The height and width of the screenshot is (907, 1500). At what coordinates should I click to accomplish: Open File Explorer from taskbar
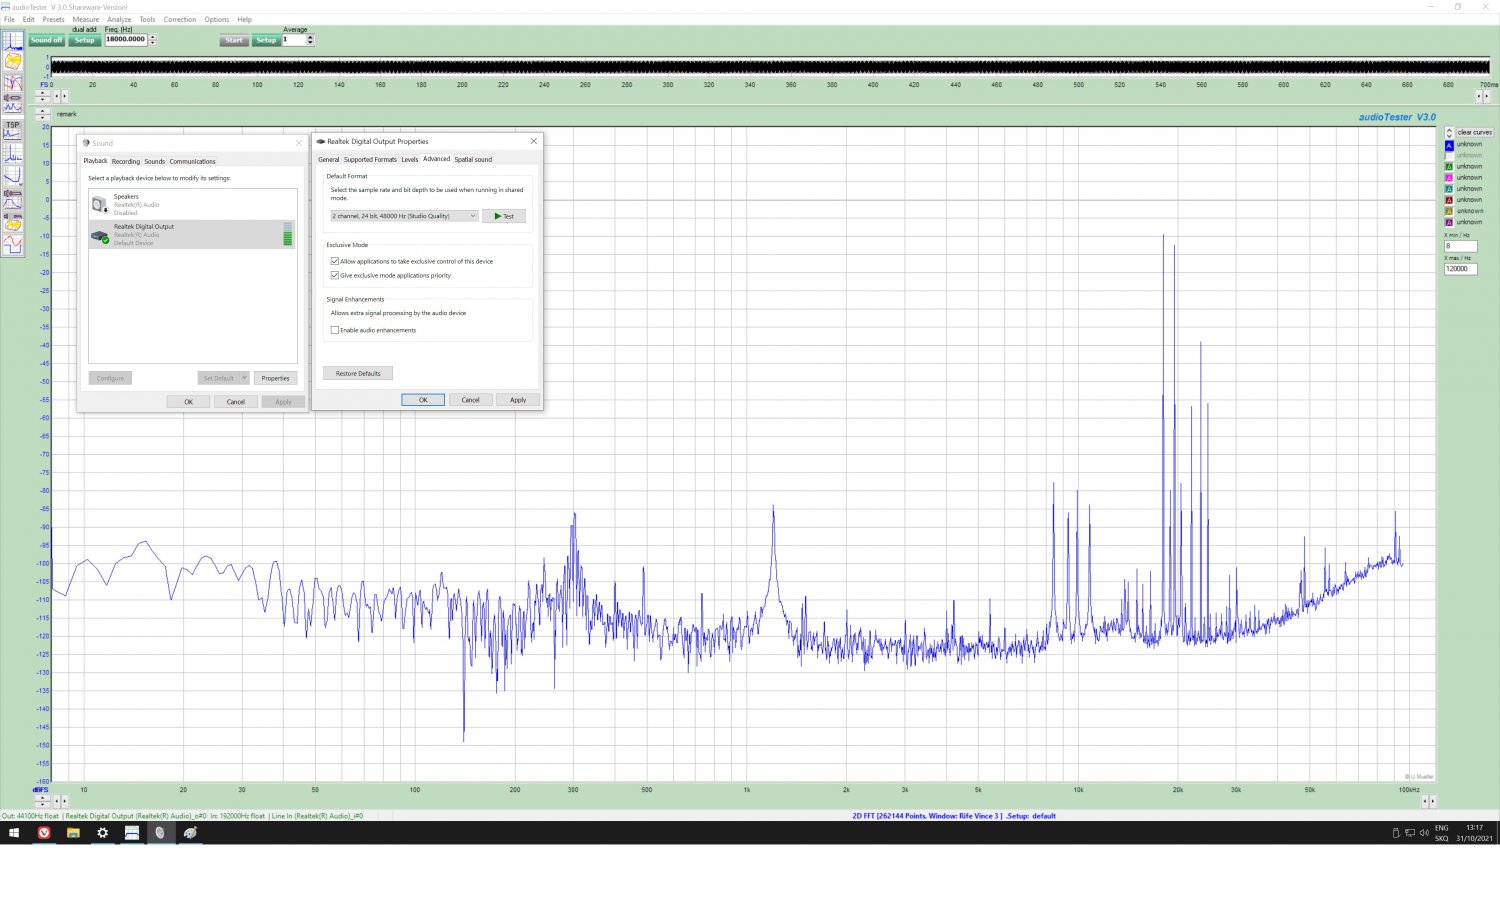click(x=73, y=833)
